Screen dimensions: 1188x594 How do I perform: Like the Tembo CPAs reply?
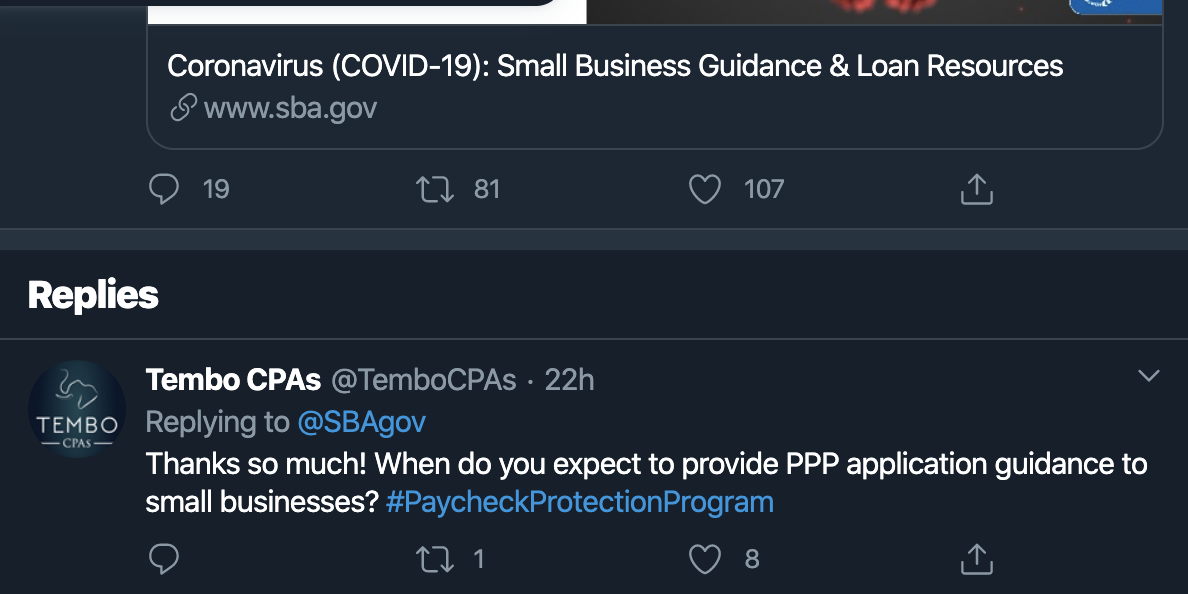coord(705,559)
